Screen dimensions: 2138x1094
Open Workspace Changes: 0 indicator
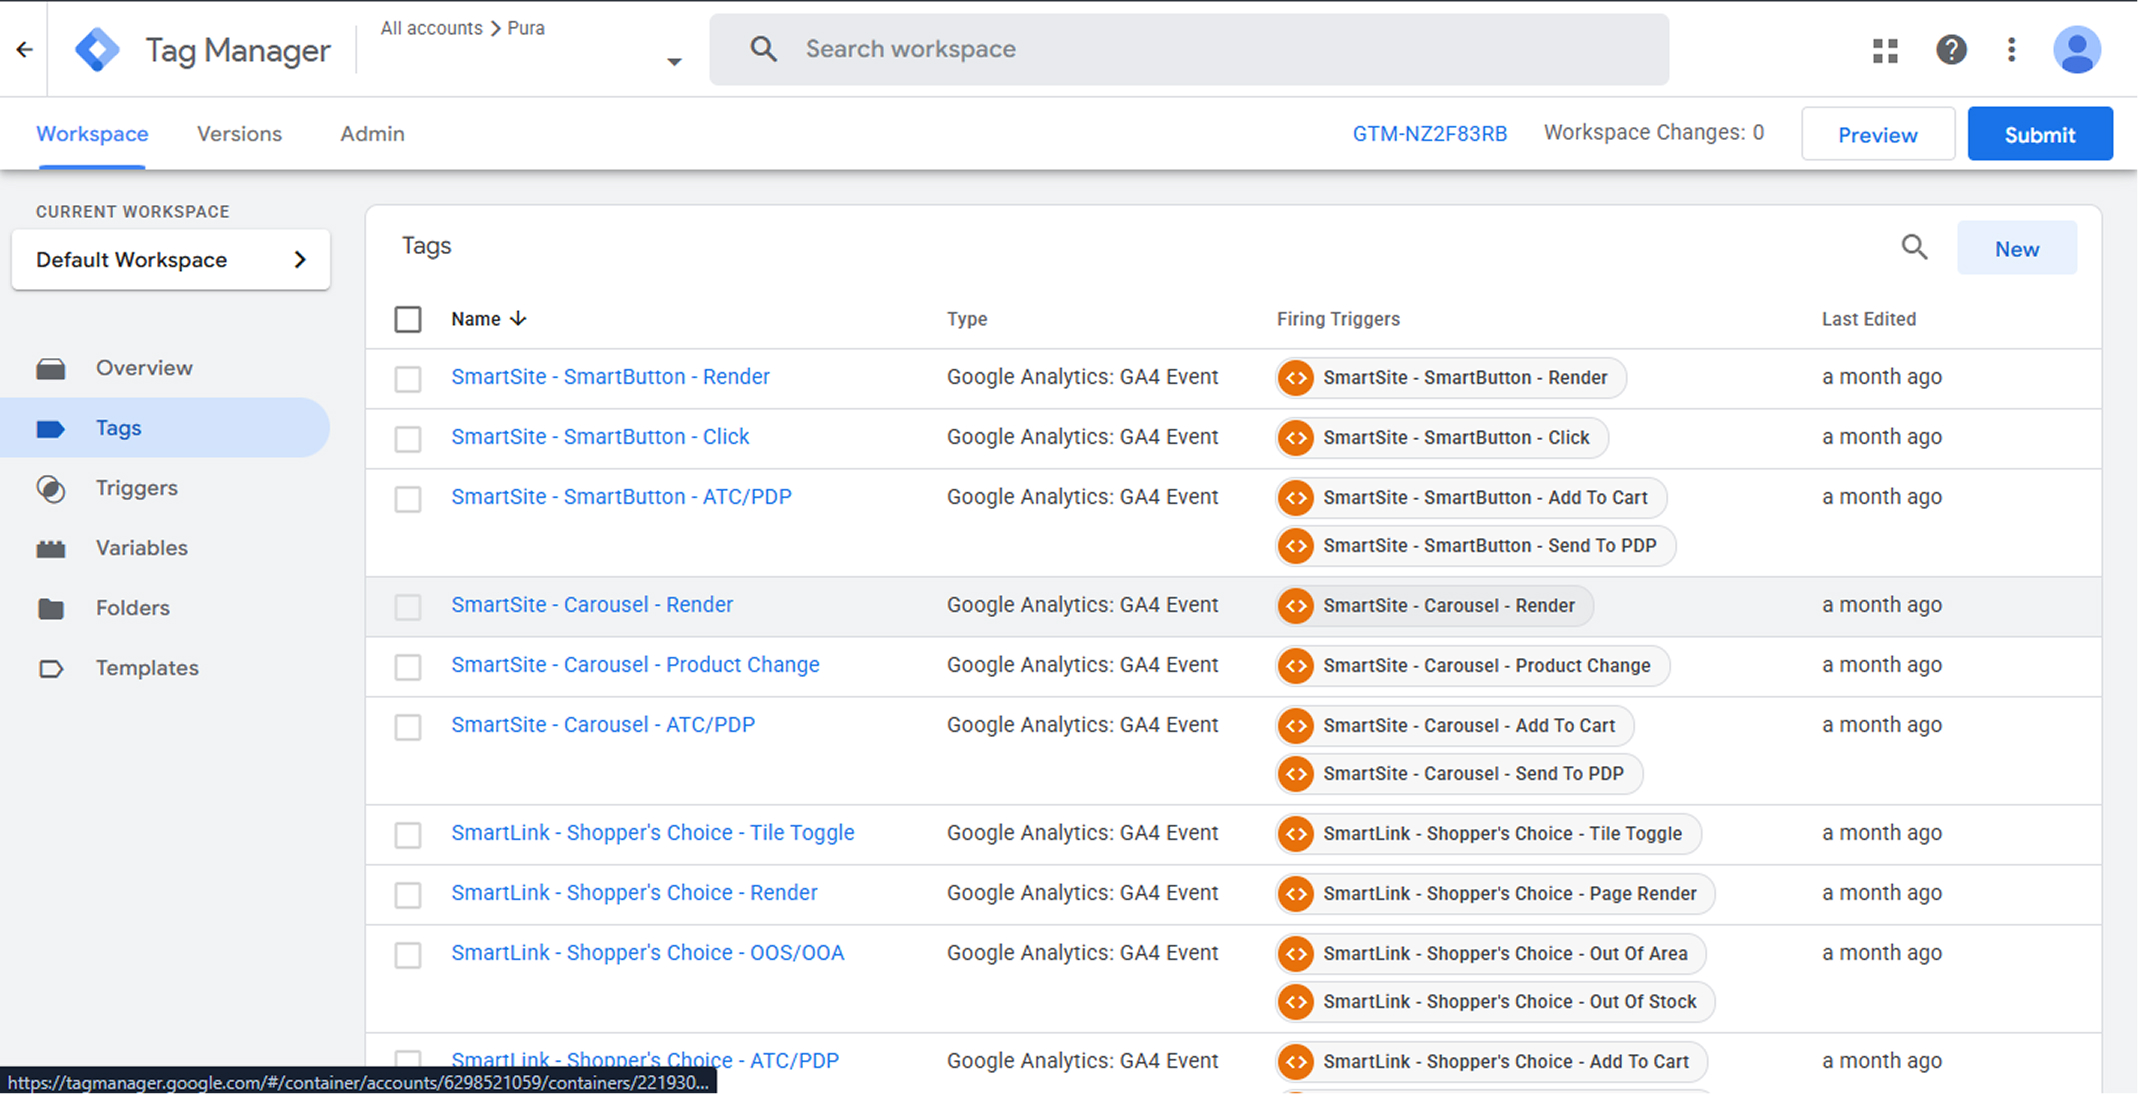[1654, 133]
